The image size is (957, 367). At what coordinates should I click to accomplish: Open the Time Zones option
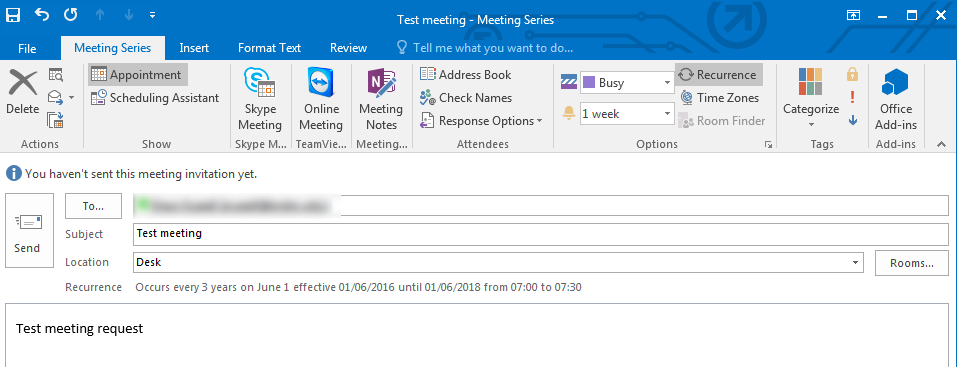[x=720, y=98]
